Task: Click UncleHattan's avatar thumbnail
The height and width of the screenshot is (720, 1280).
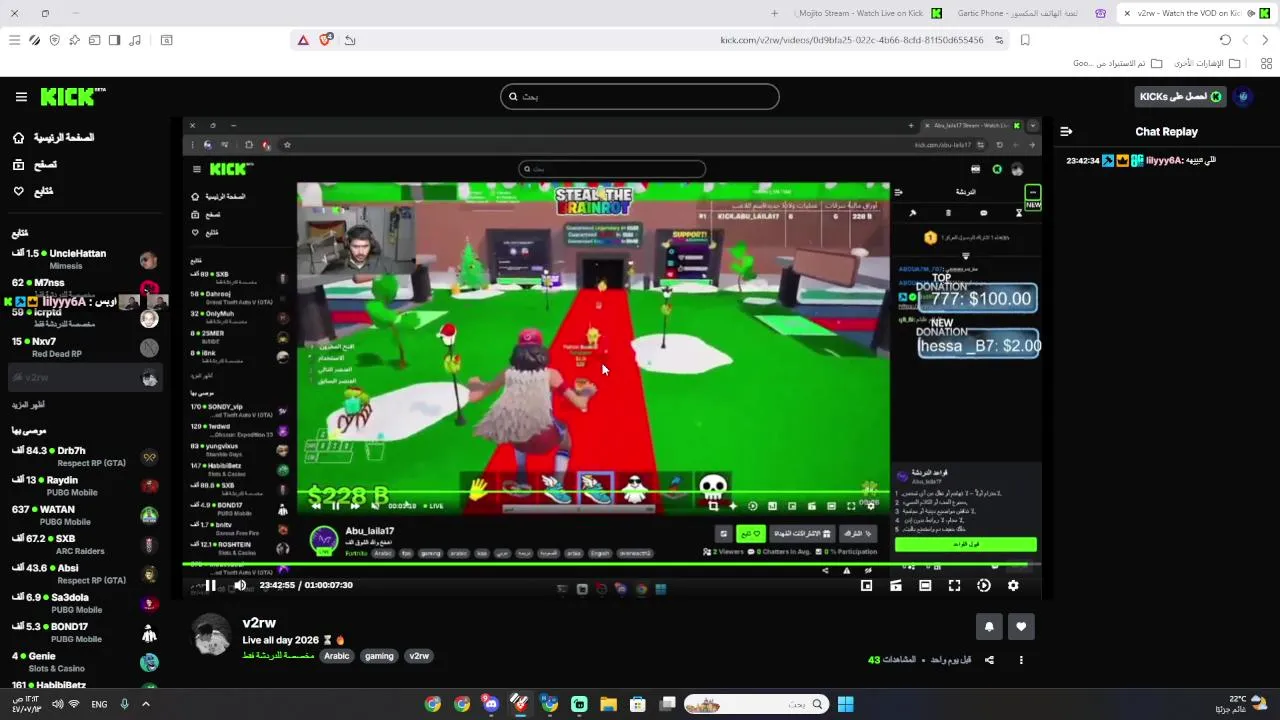Action: 149,261
